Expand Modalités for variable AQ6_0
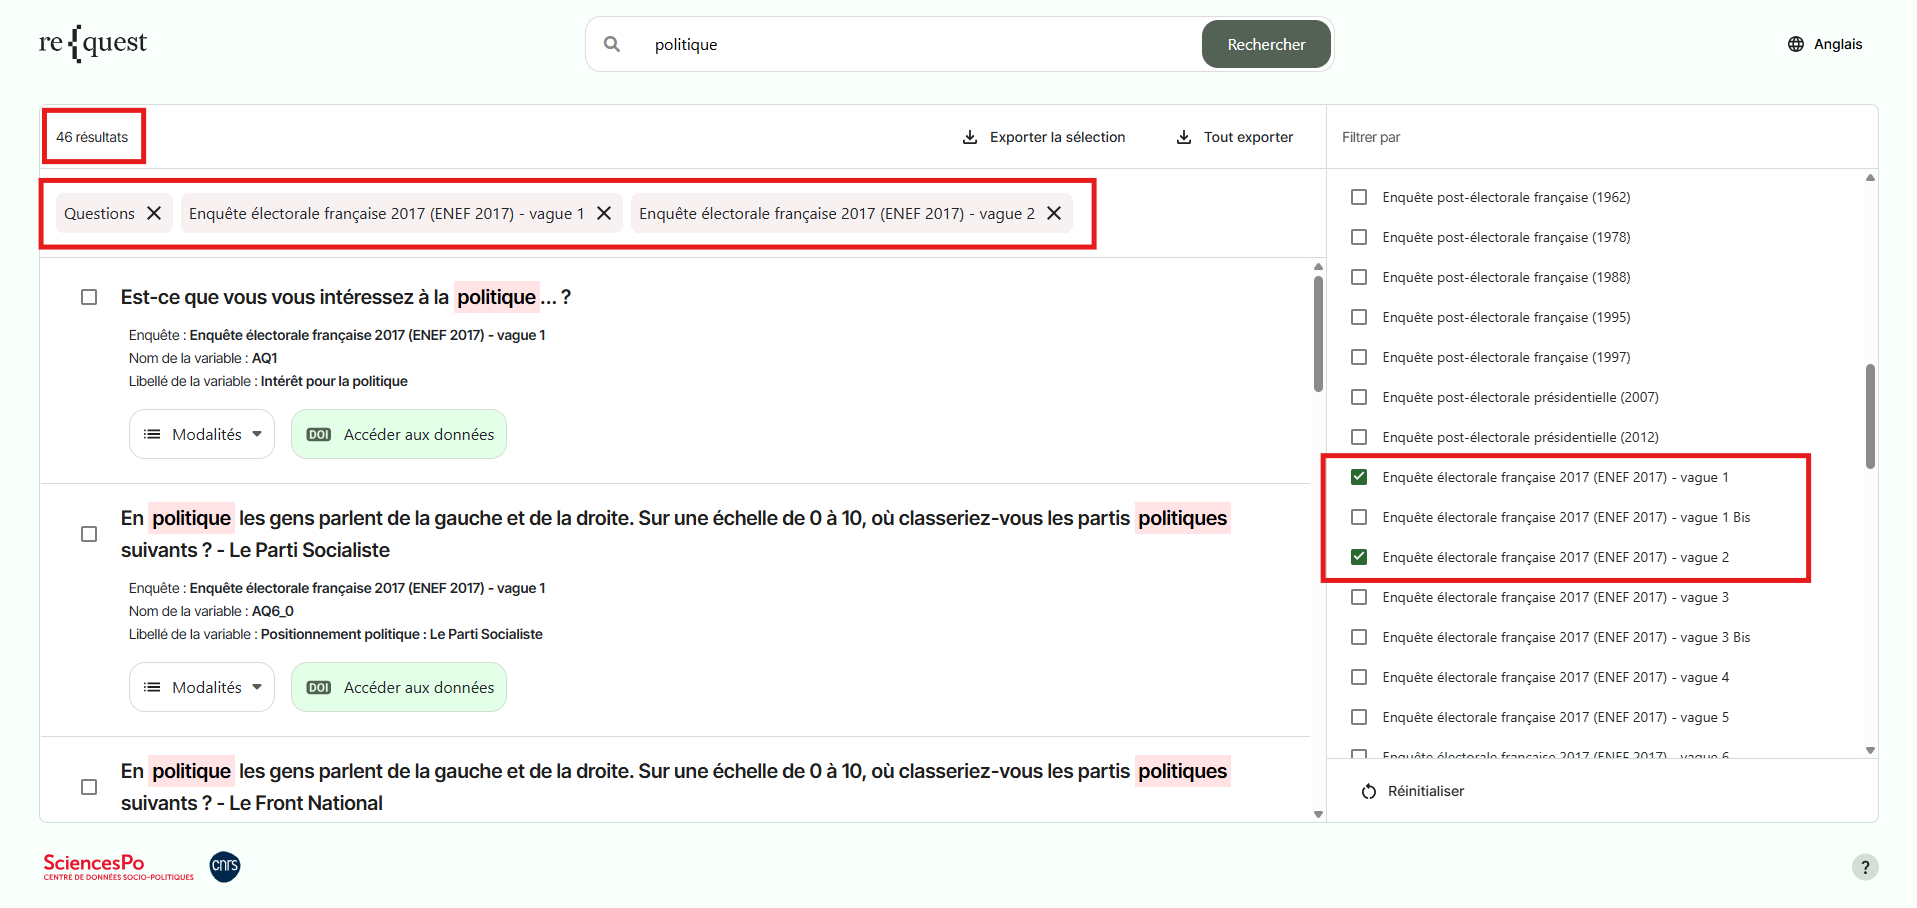The image size is (1917, 908). tap(202, 687)
